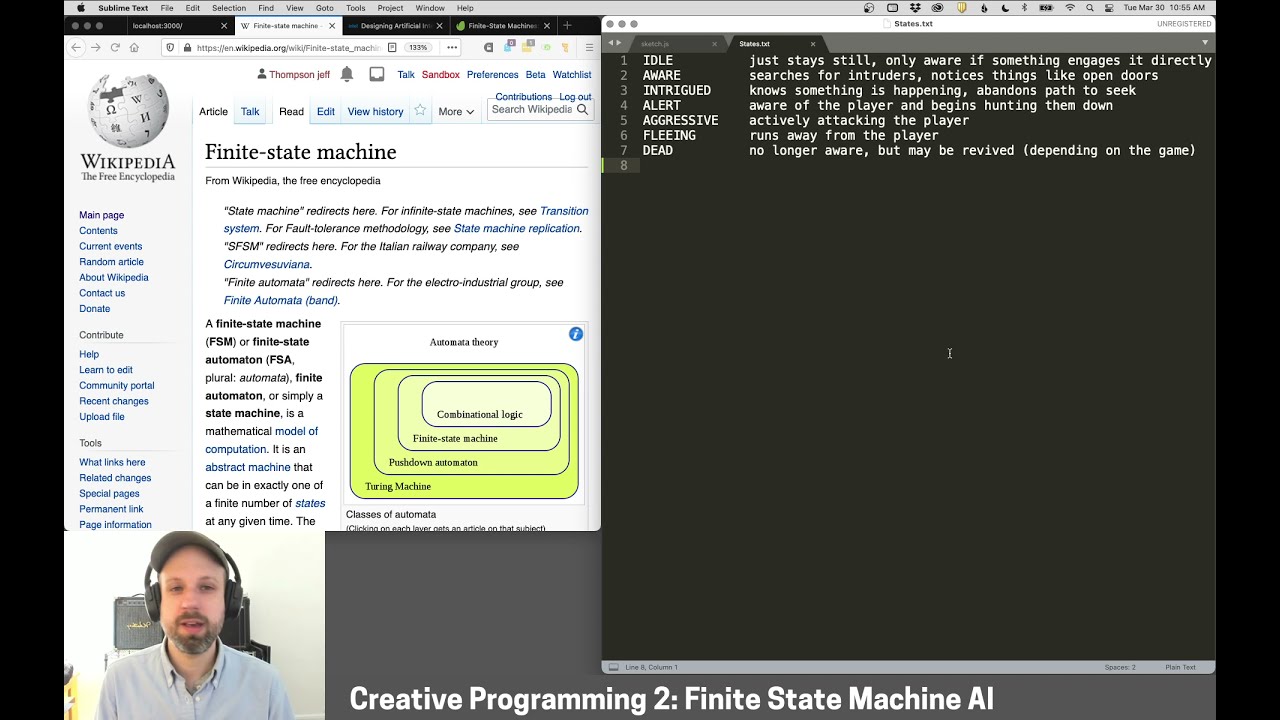Open the Main page sidebar link

pyautogui.click(x=101, y=215)
